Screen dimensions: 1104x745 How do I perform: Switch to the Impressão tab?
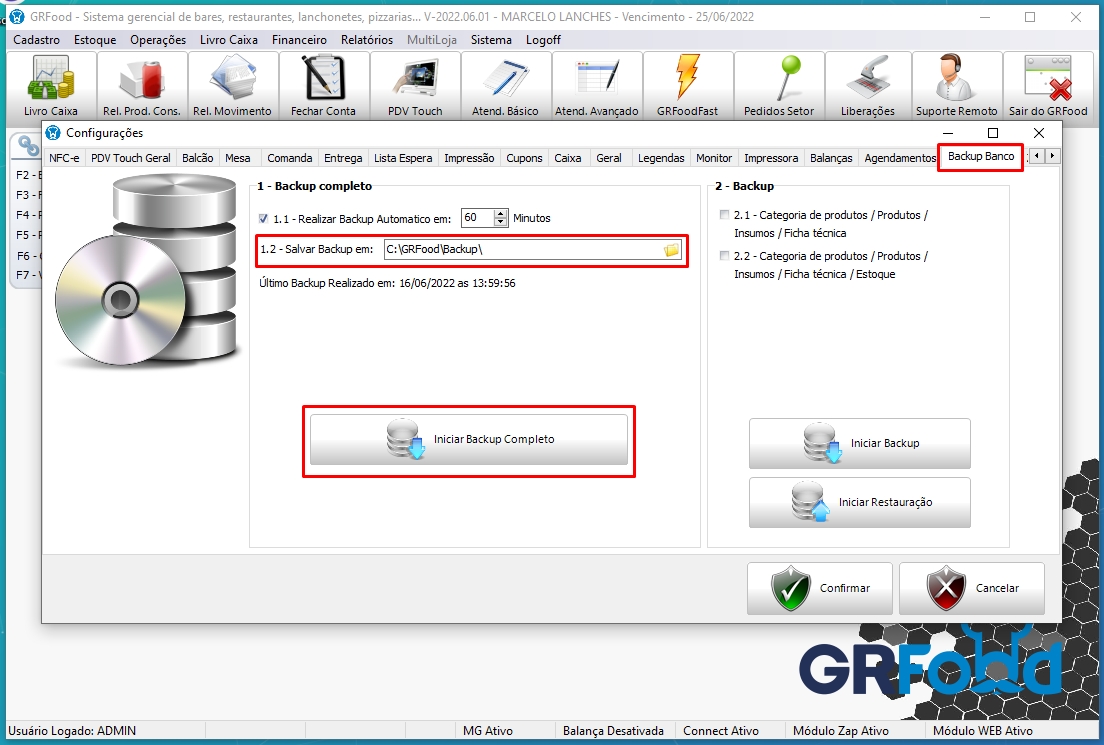pos(469,158)
